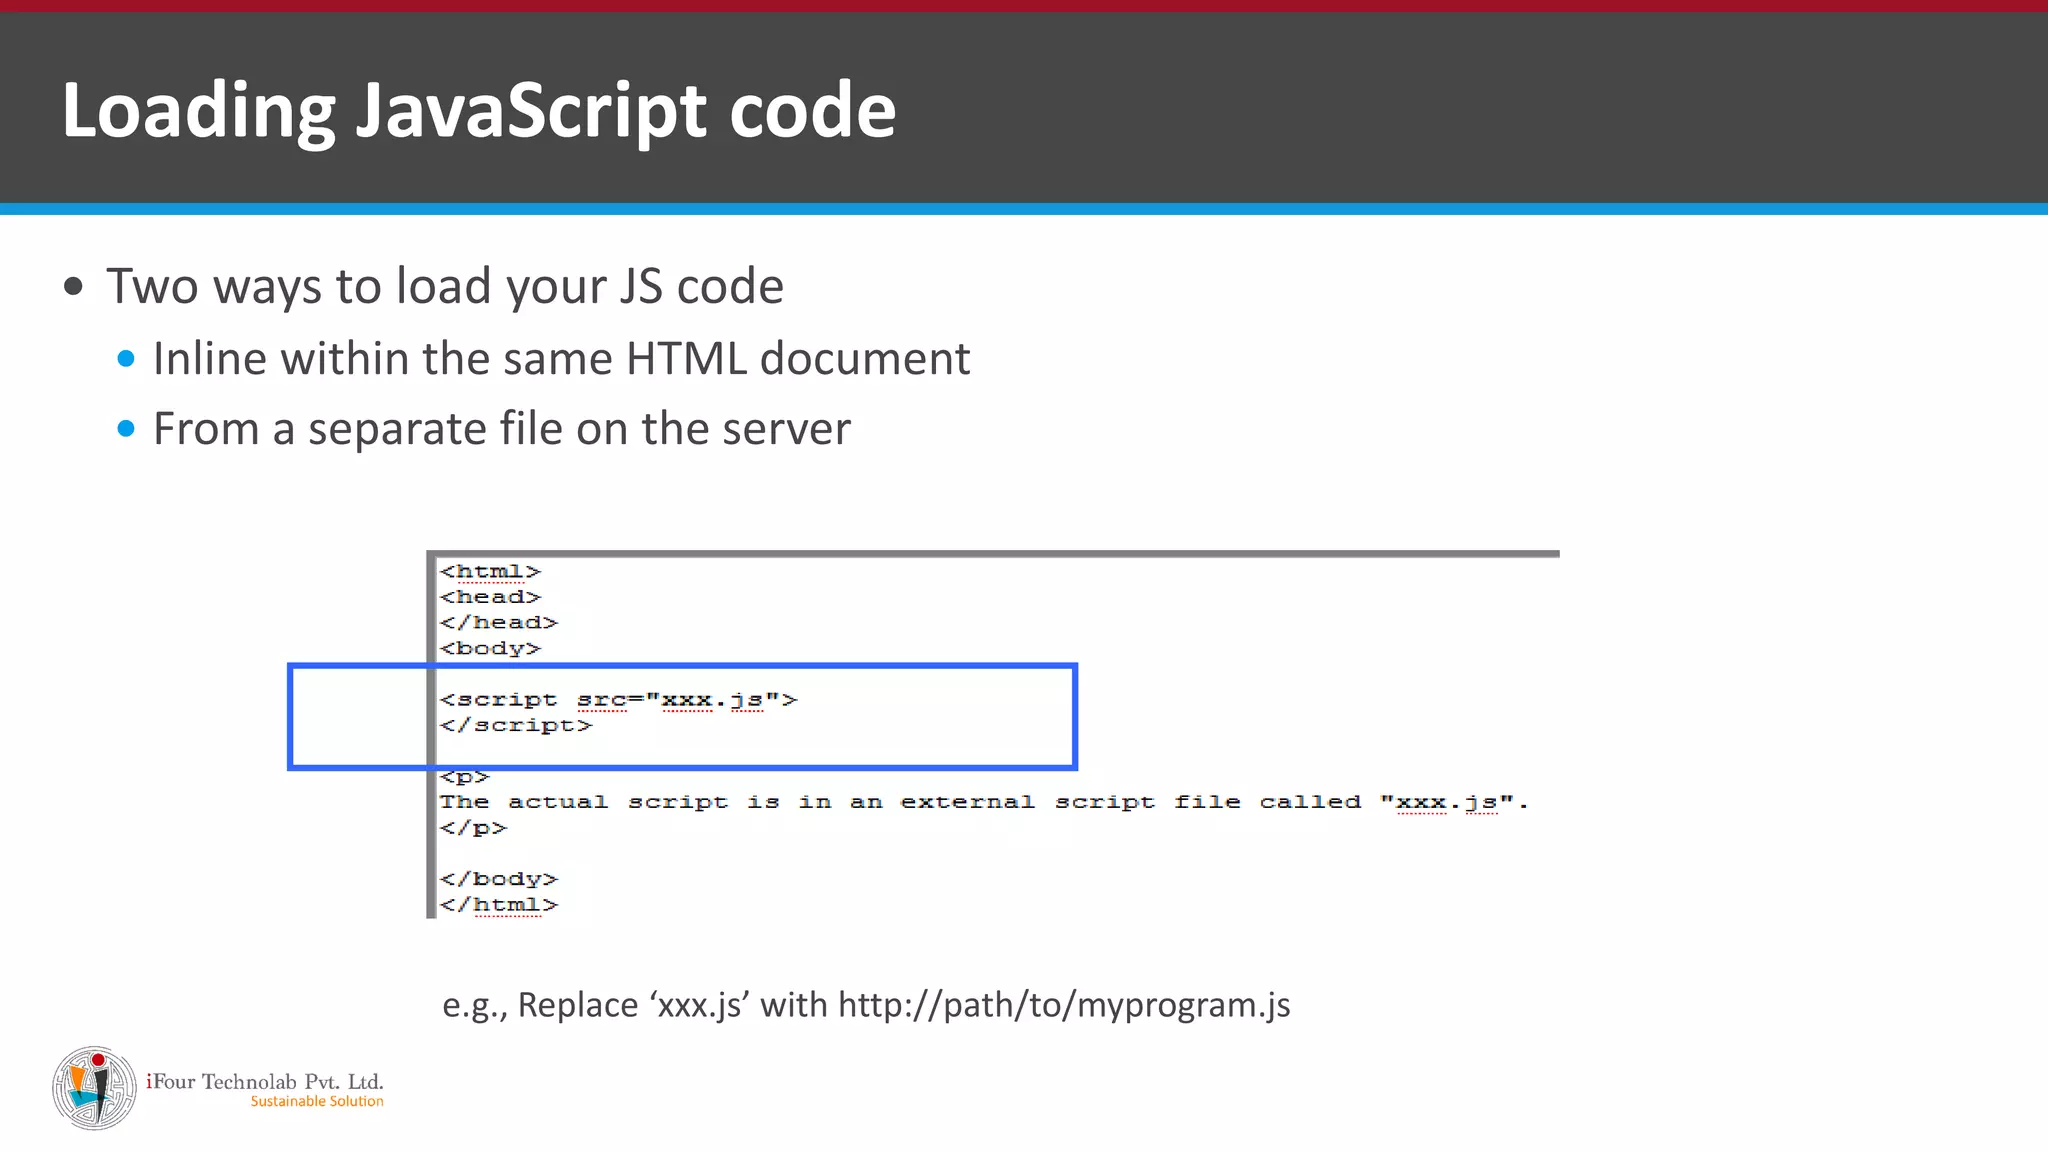Click the iFour Technolab circular logo

[94, 1088]
